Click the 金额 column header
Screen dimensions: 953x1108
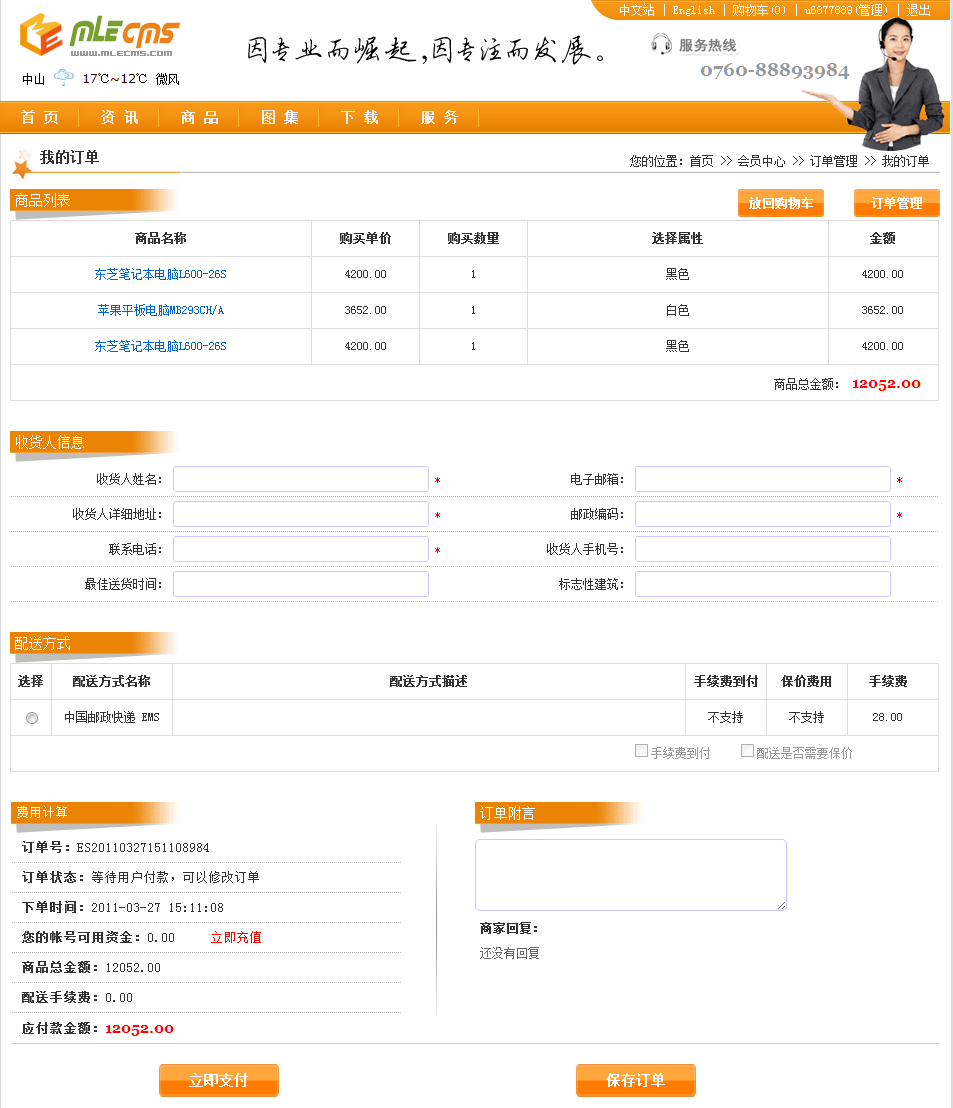[x=883, y=238]
